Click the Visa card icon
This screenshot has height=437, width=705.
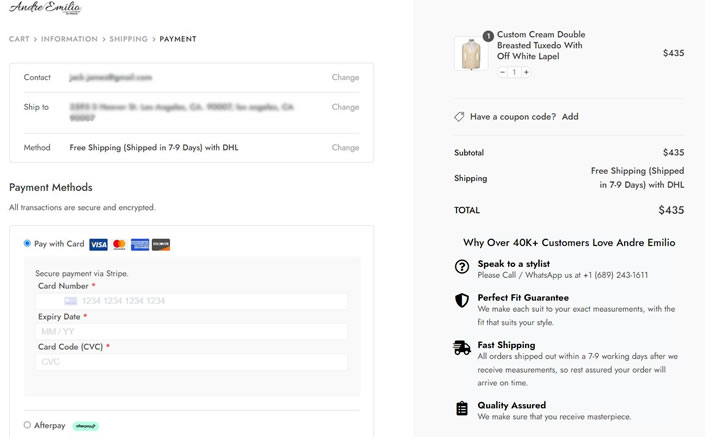(x=98, y=244)
